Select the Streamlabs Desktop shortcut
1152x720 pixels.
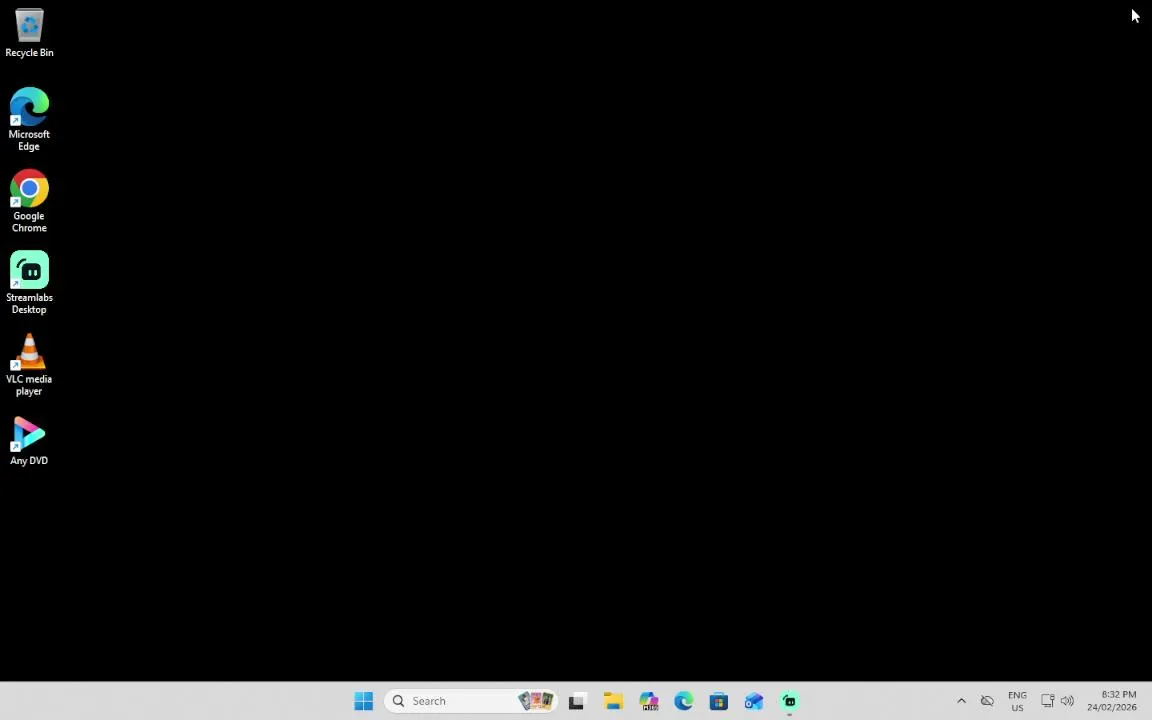(29, 283)
